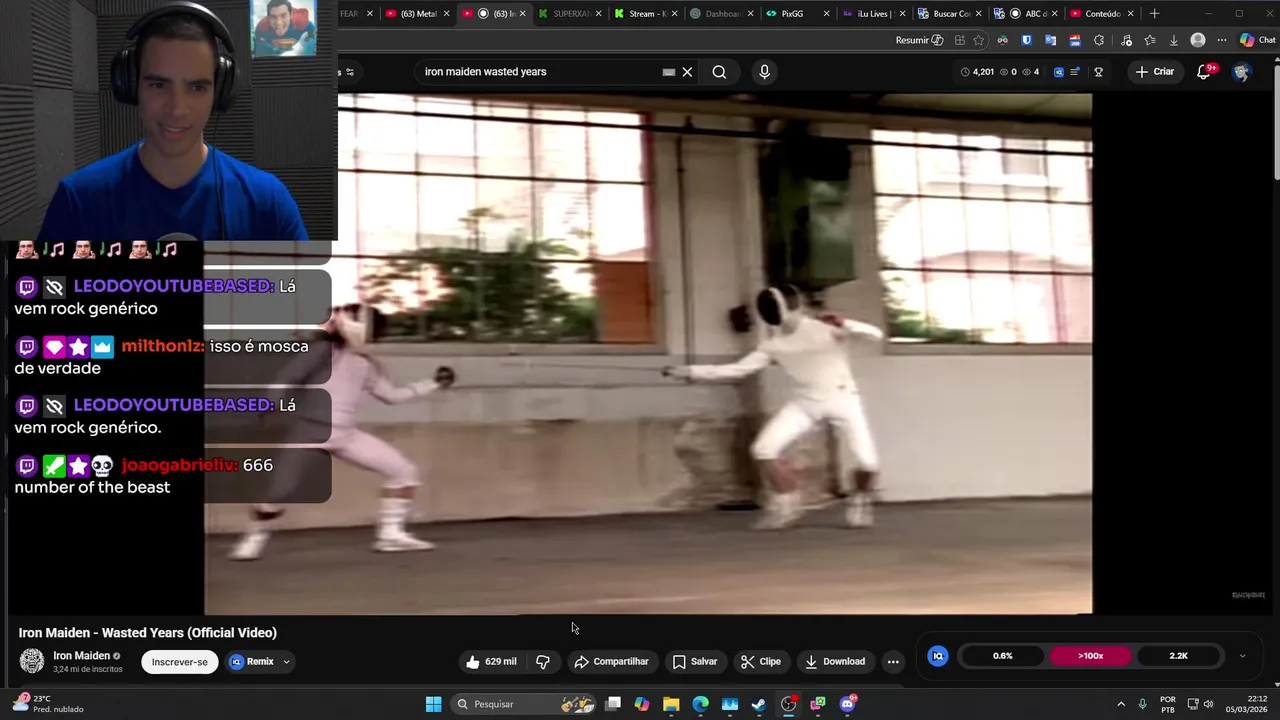Click the browser profile avatar icon
Viewport: 1280px width, 720px height.
tap(1198, 40)
